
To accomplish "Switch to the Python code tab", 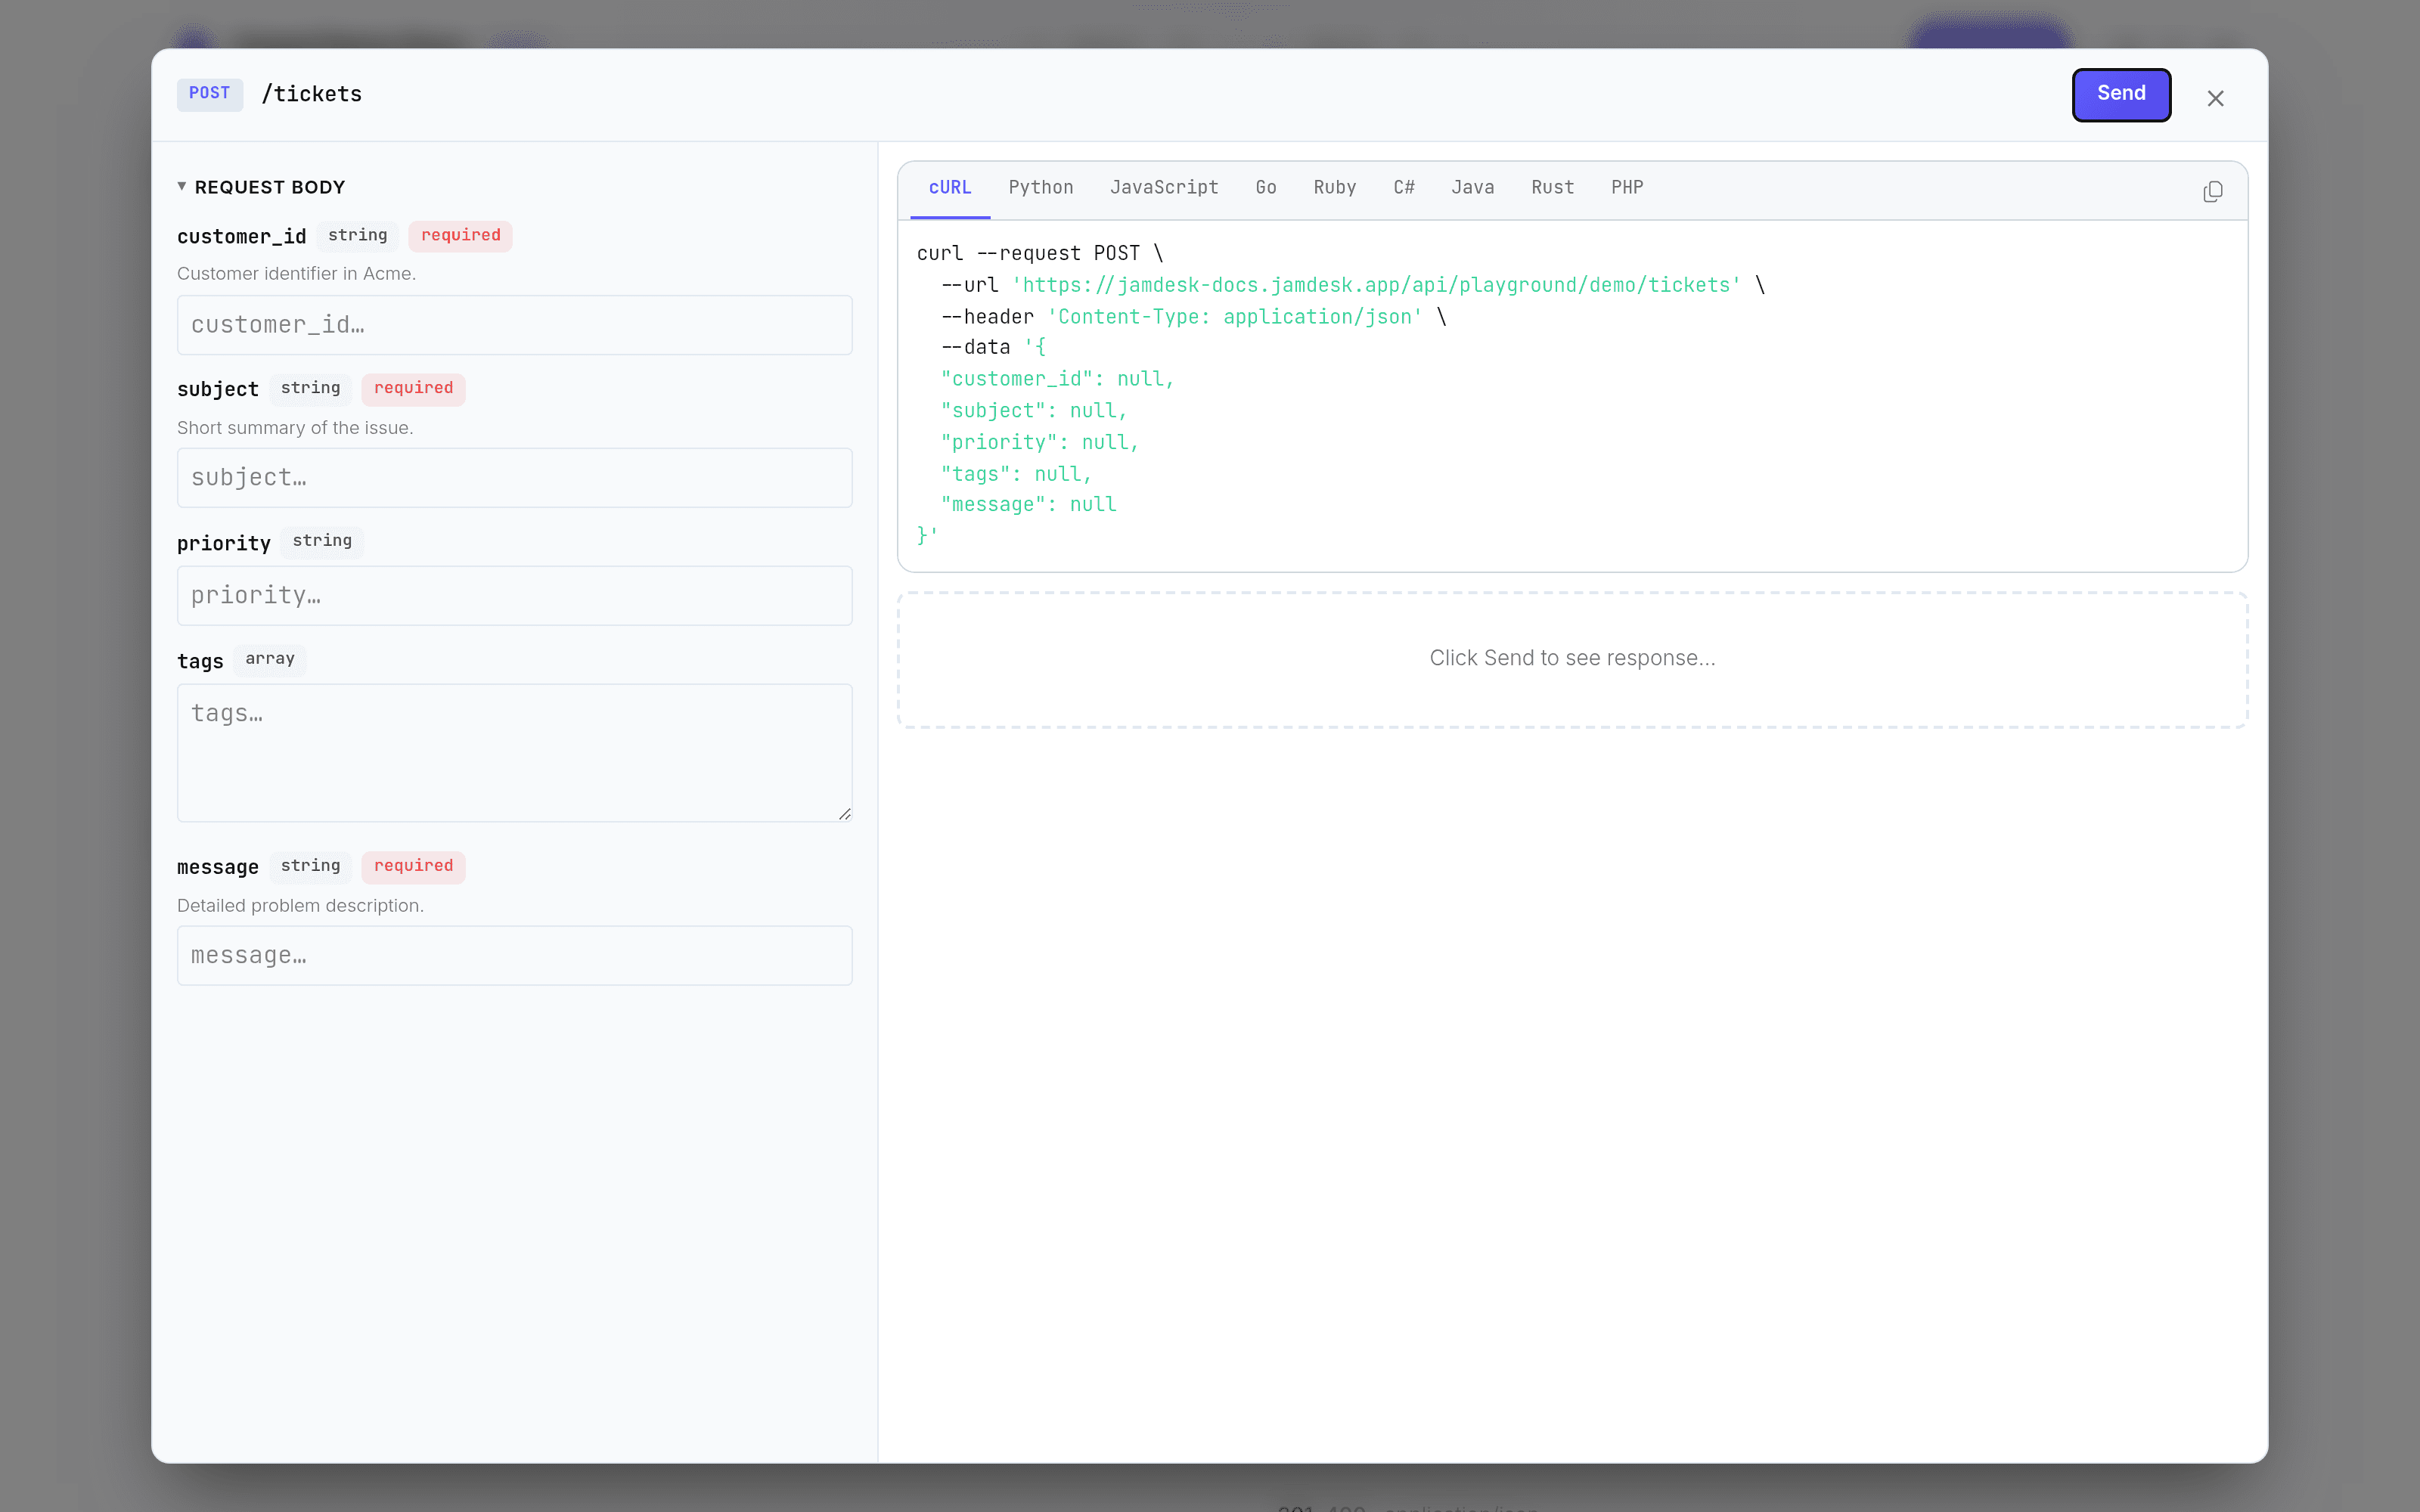I will pyautogui.click(x=1040, y=188).
